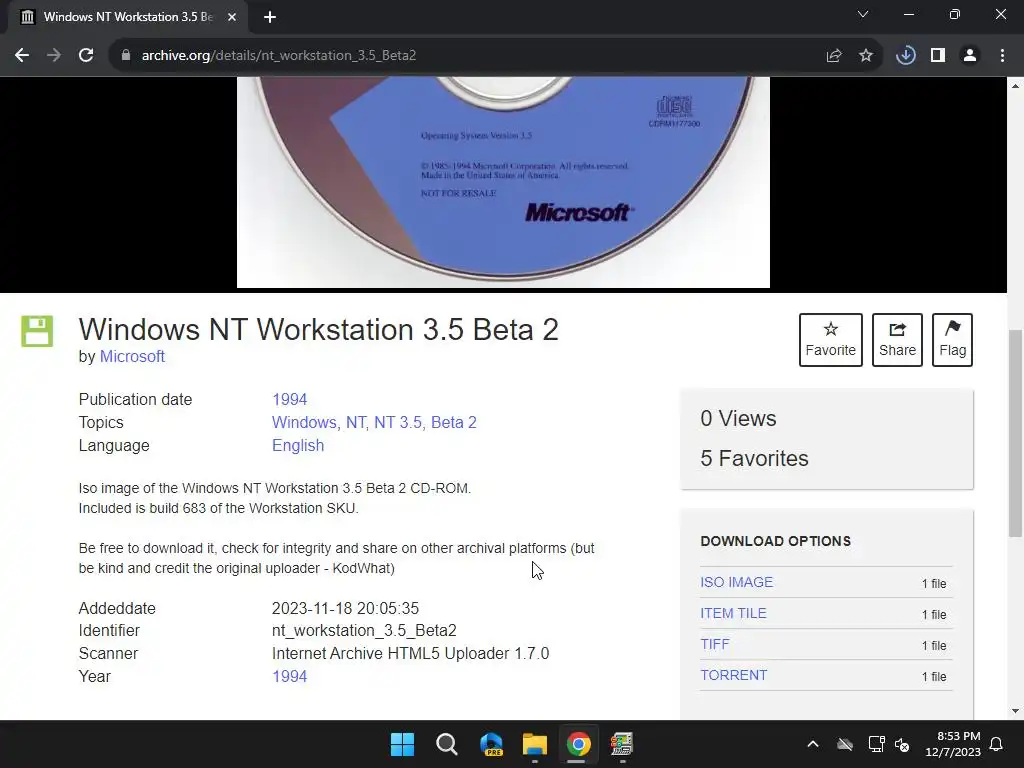Flag this archive item
1024x768 pixels.
pos(952,340)
